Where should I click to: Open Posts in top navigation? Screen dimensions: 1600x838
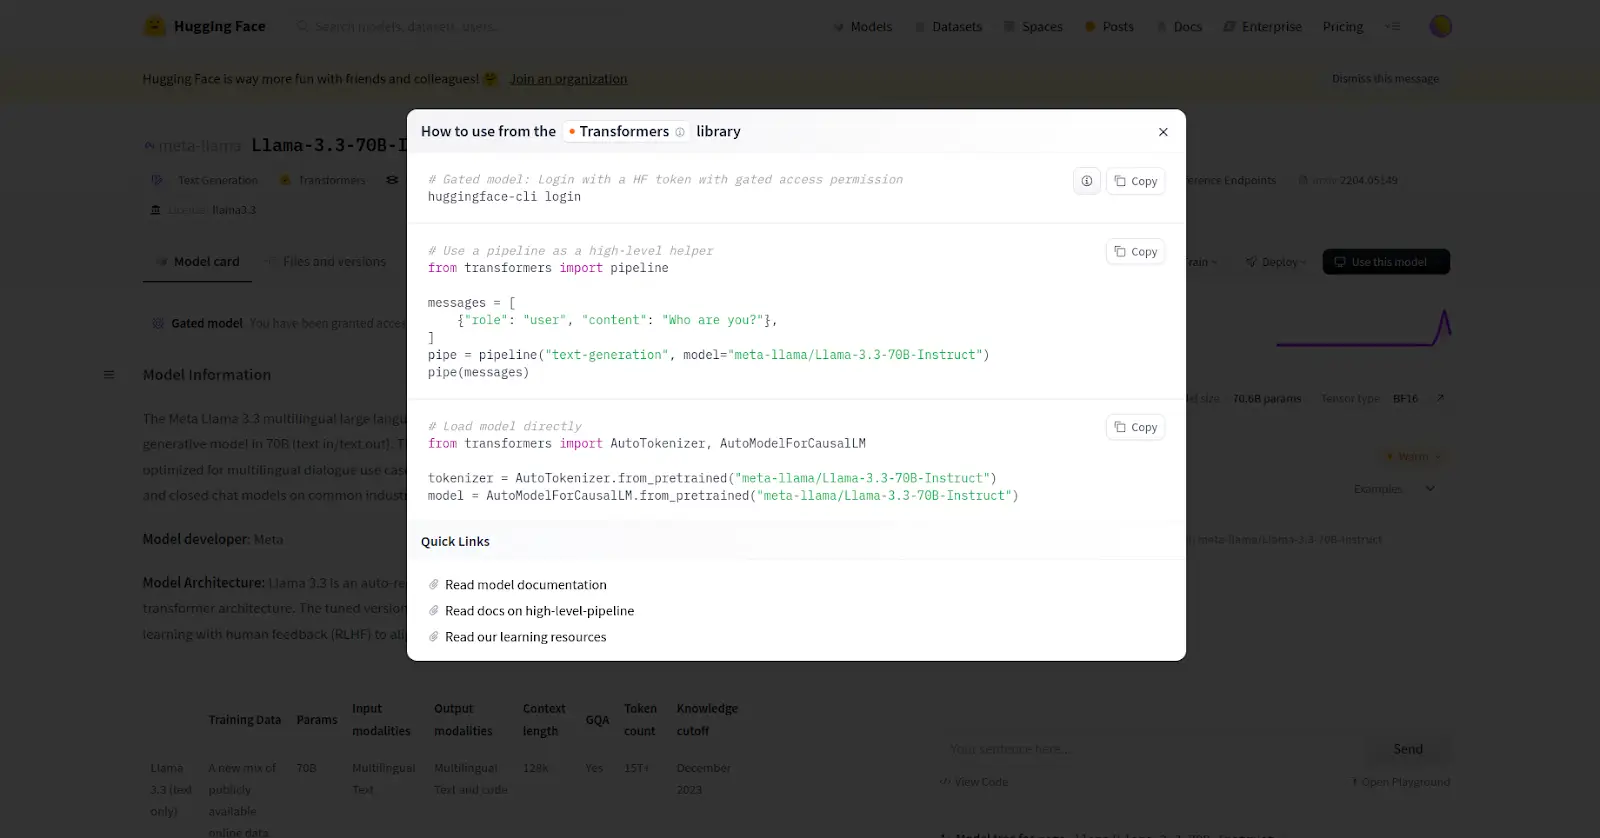[1109, 27]
